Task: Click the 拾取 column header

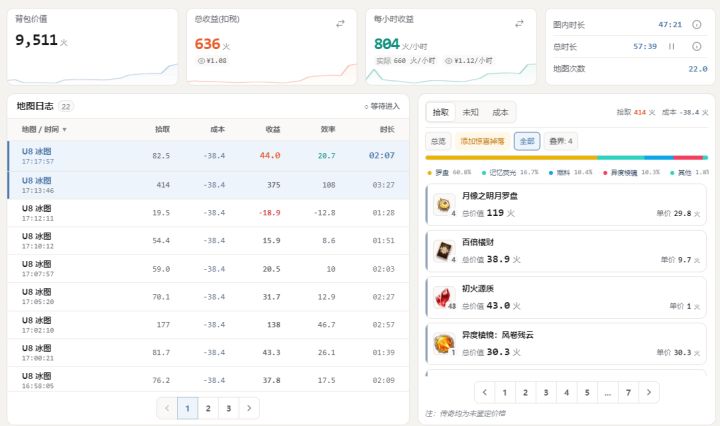Action: point(163,129)
